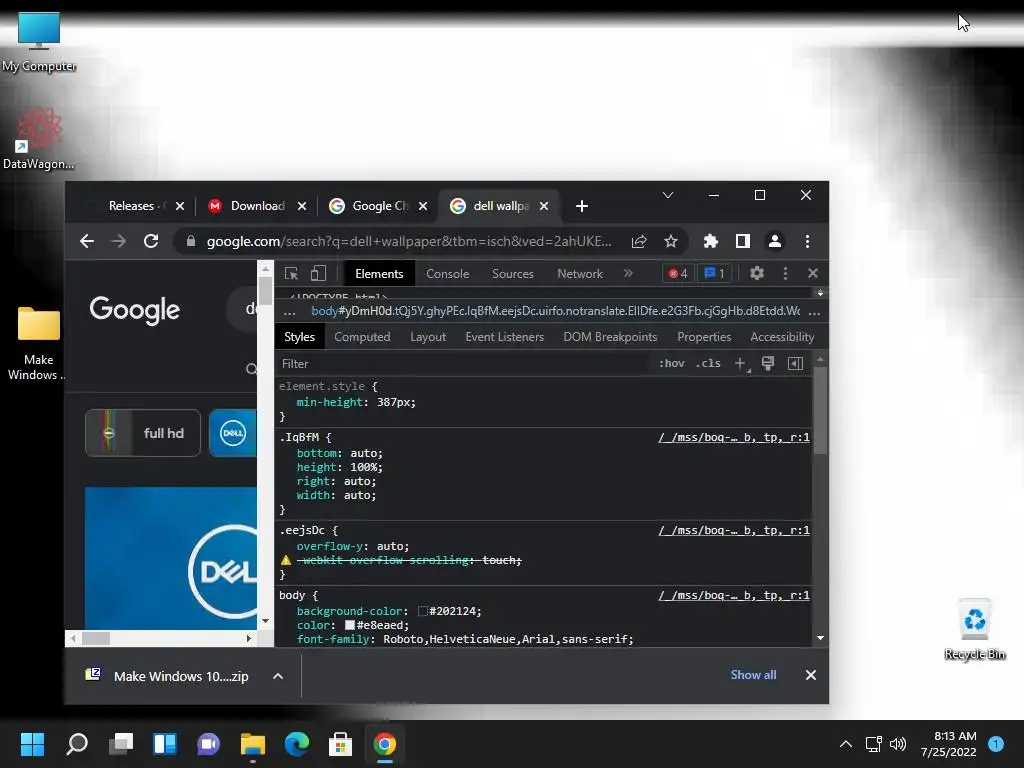Open .eejsDc rule source link

point(733,530)
